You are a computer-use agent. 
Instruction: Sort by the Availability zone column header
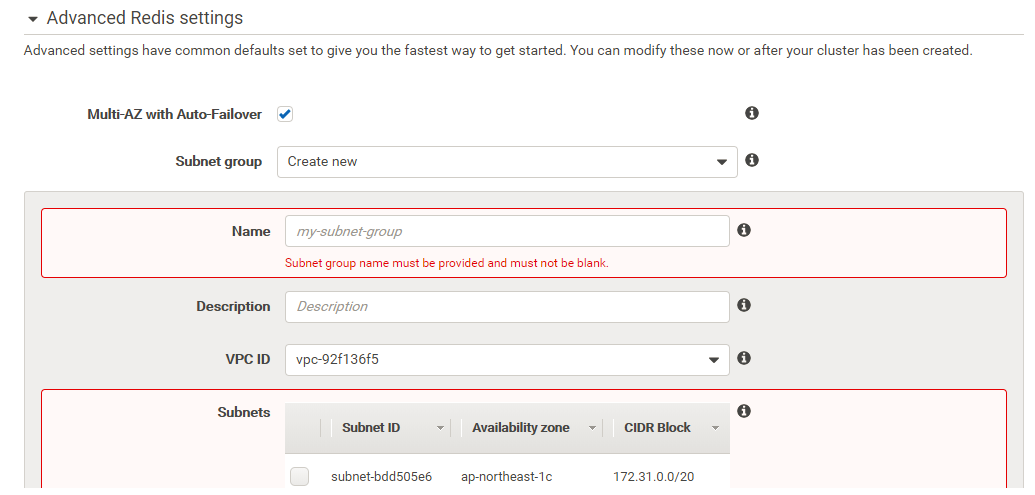pyautogui.click(x=520, y=428)
